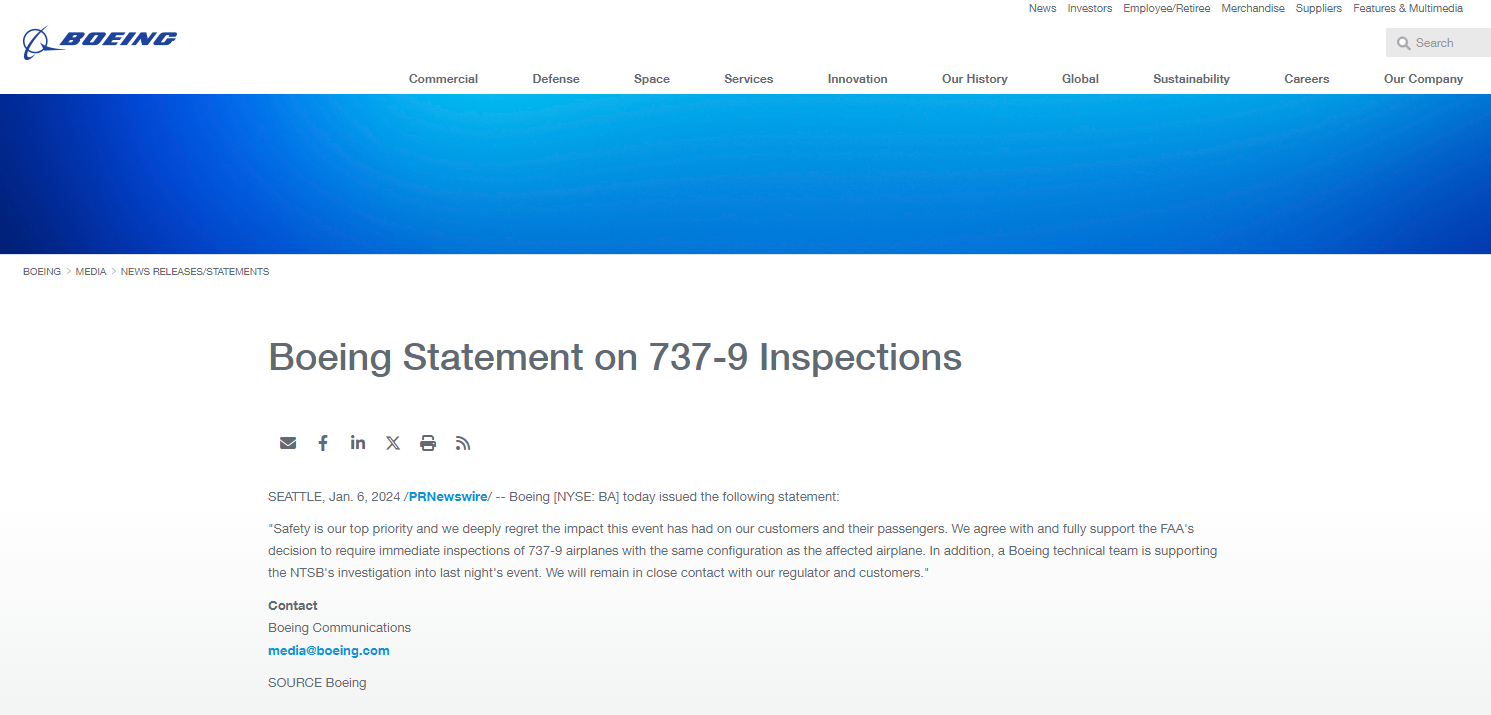
Task: Open the Employee/Retiree link
Action: 1166,8
